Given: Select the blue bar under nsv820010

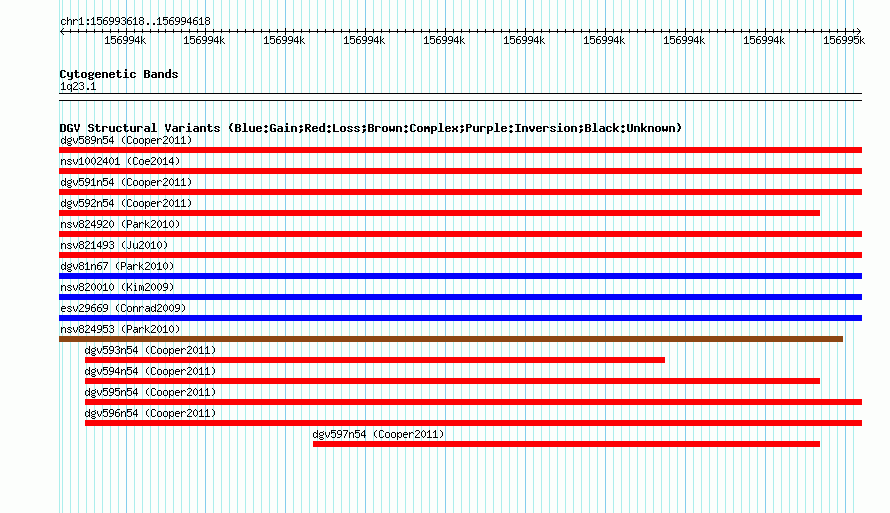Looking at the screenshot, I should (x=460, y=297).
